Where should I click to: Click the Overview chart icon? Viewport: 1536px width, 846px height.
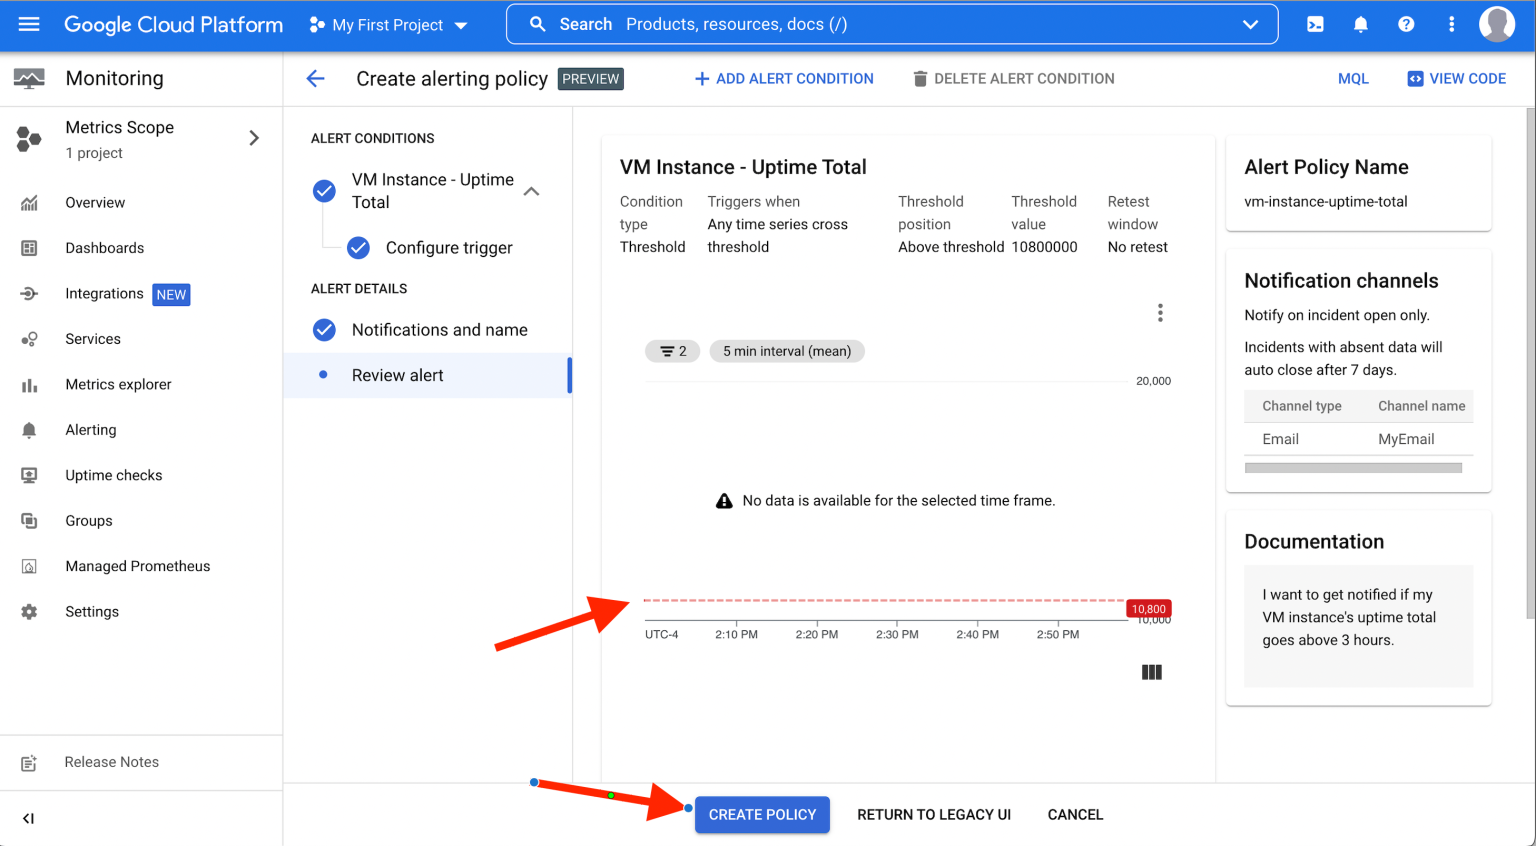tap(29, 202)
